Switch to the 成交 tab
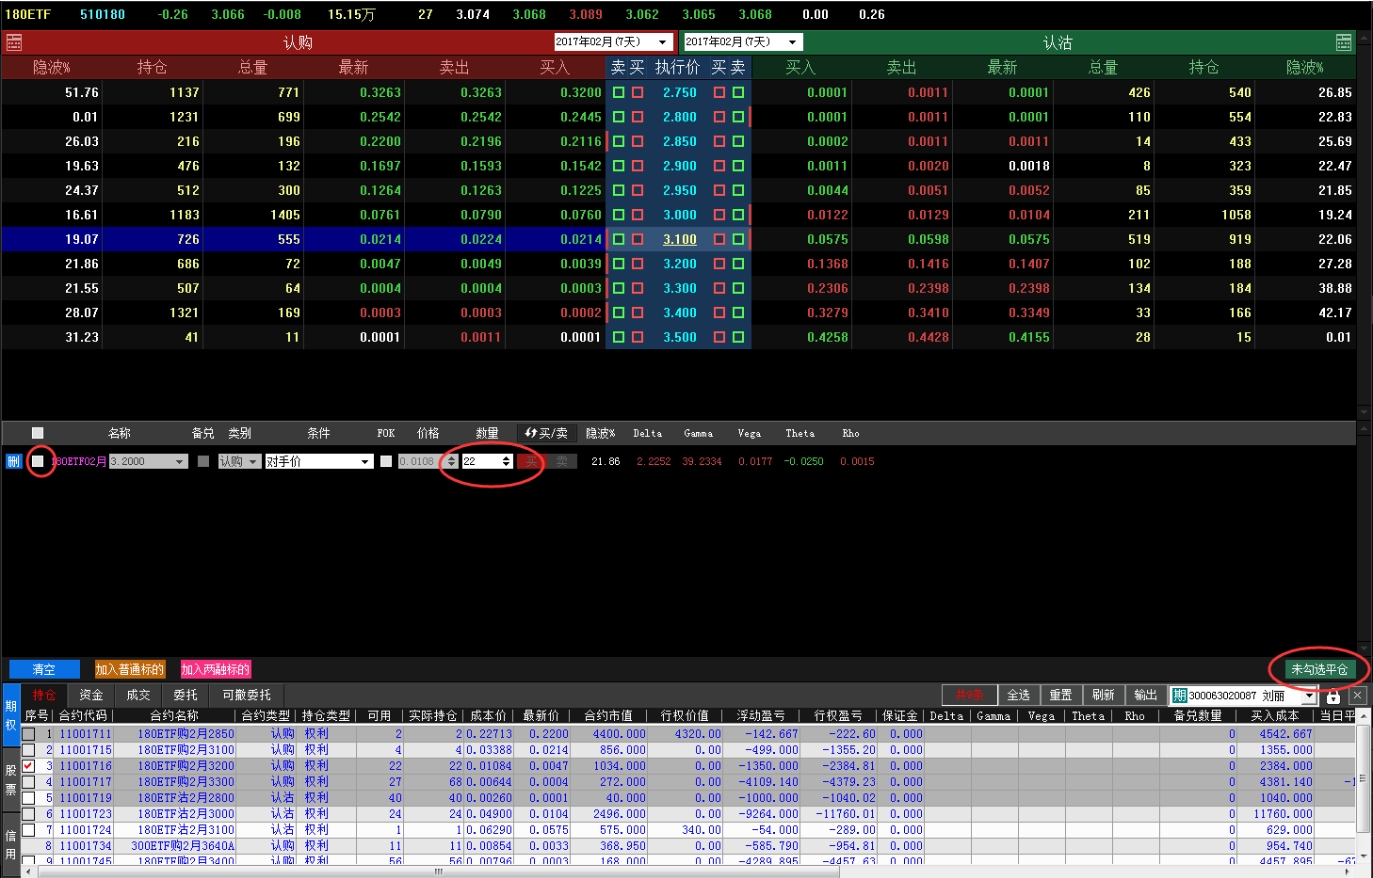1373x878 pixels. 138,695
